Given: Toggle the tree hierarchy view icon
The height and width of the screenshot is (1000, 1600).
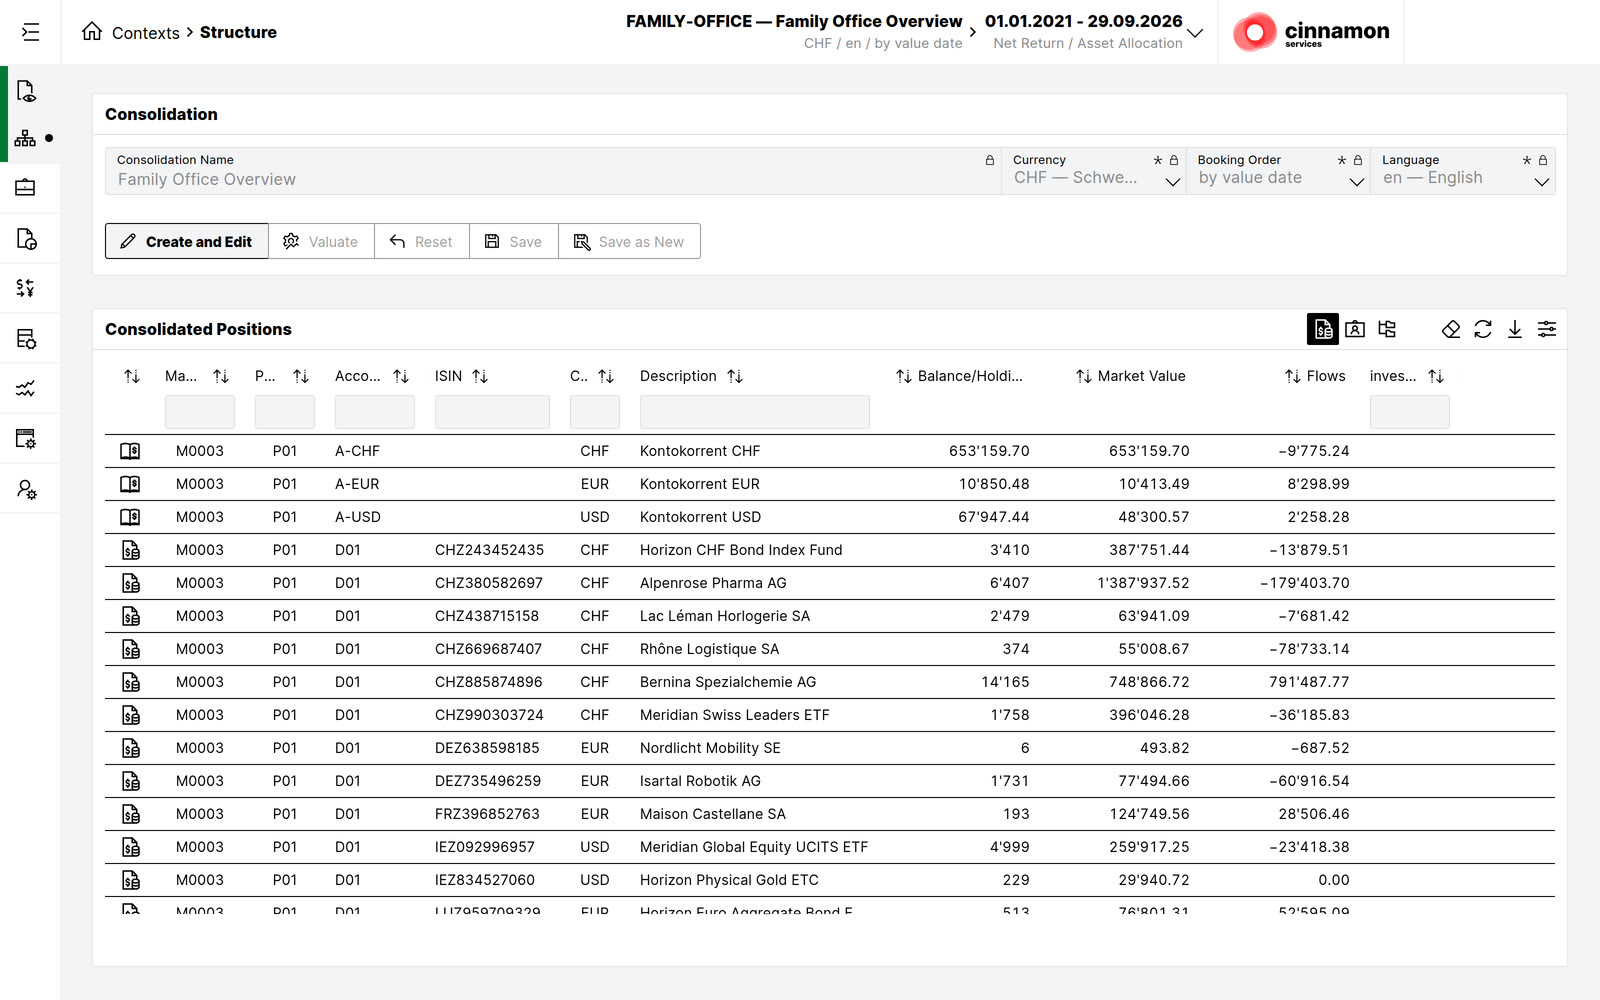Looking at the screenshot, I should coord(1387,329).
